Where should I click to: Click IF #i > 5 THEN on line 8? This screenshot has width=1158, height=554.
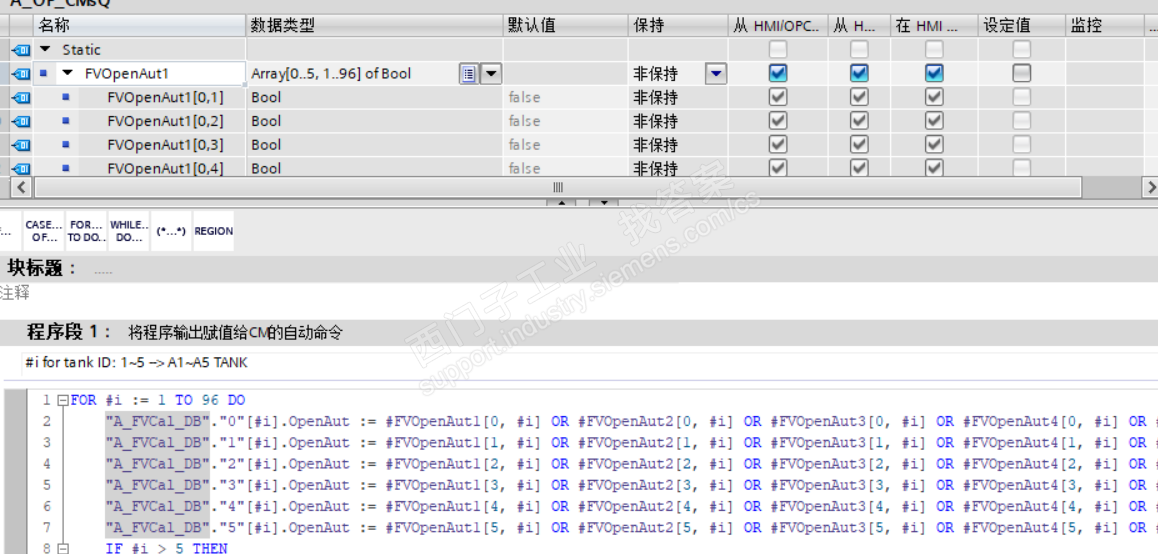[x=167, y=549]
